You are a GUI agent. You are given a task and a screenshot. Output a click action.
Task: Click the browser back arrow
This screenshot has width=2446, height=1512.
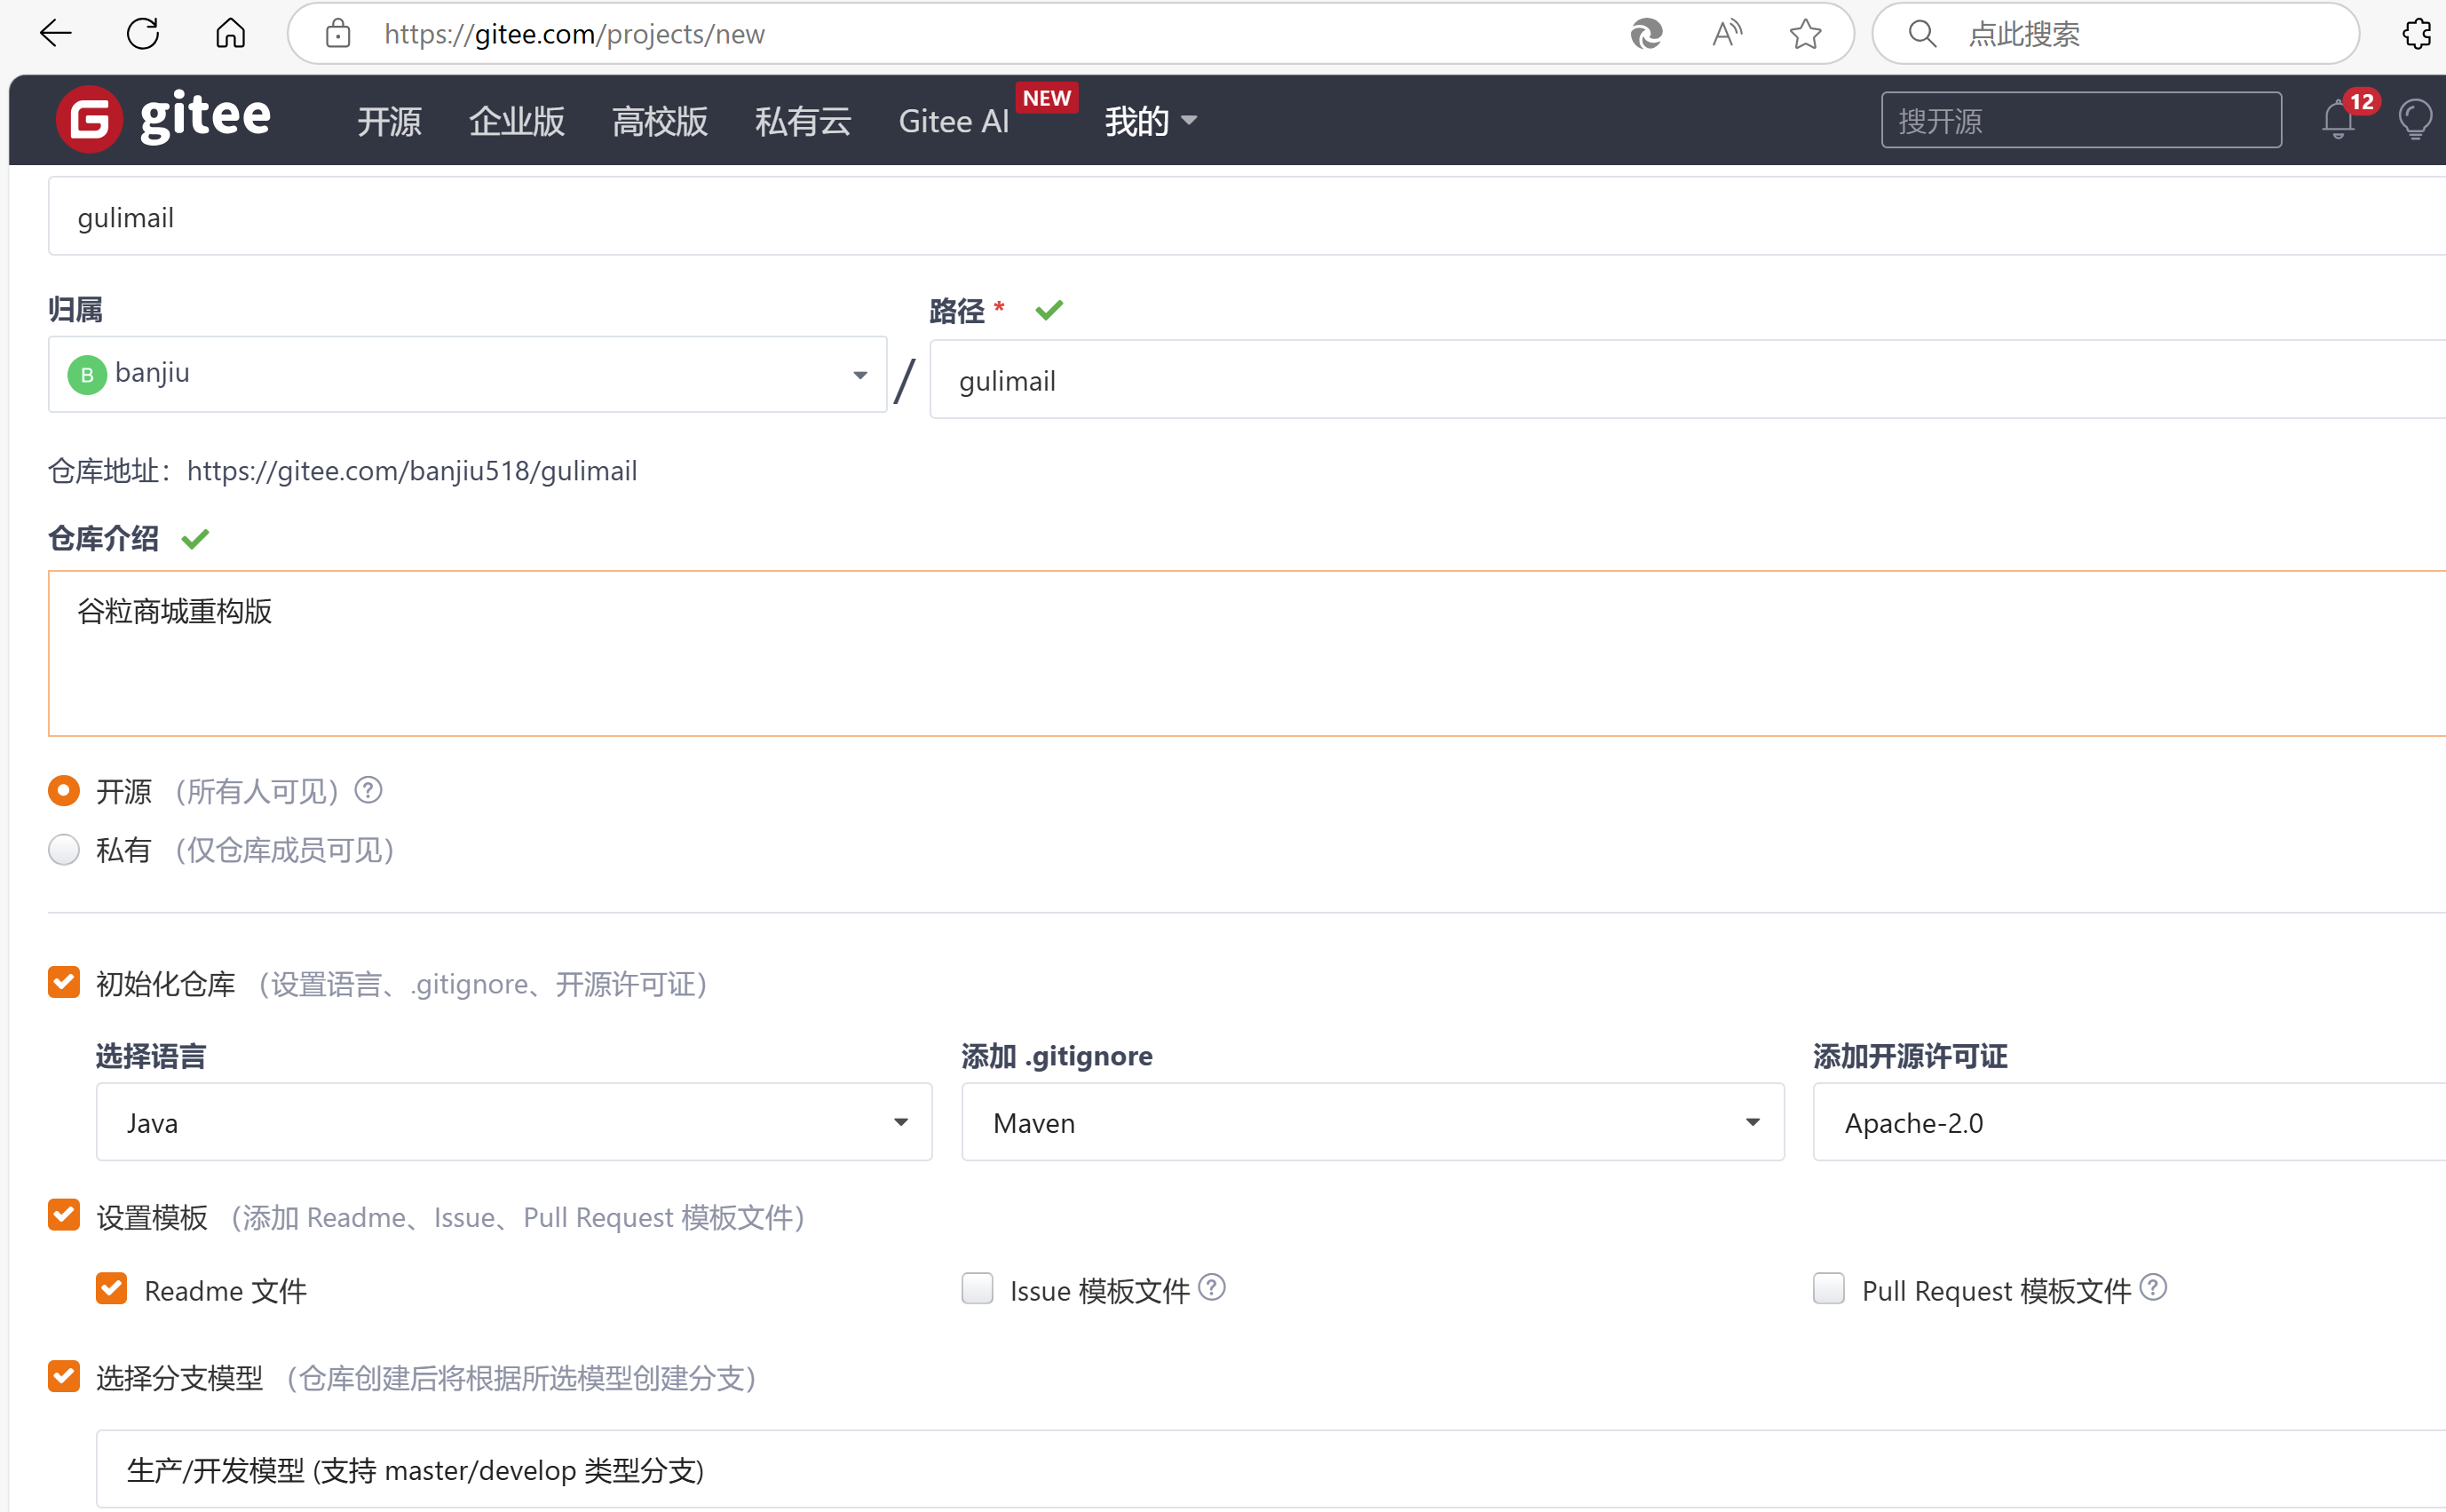tap(55, 34)
